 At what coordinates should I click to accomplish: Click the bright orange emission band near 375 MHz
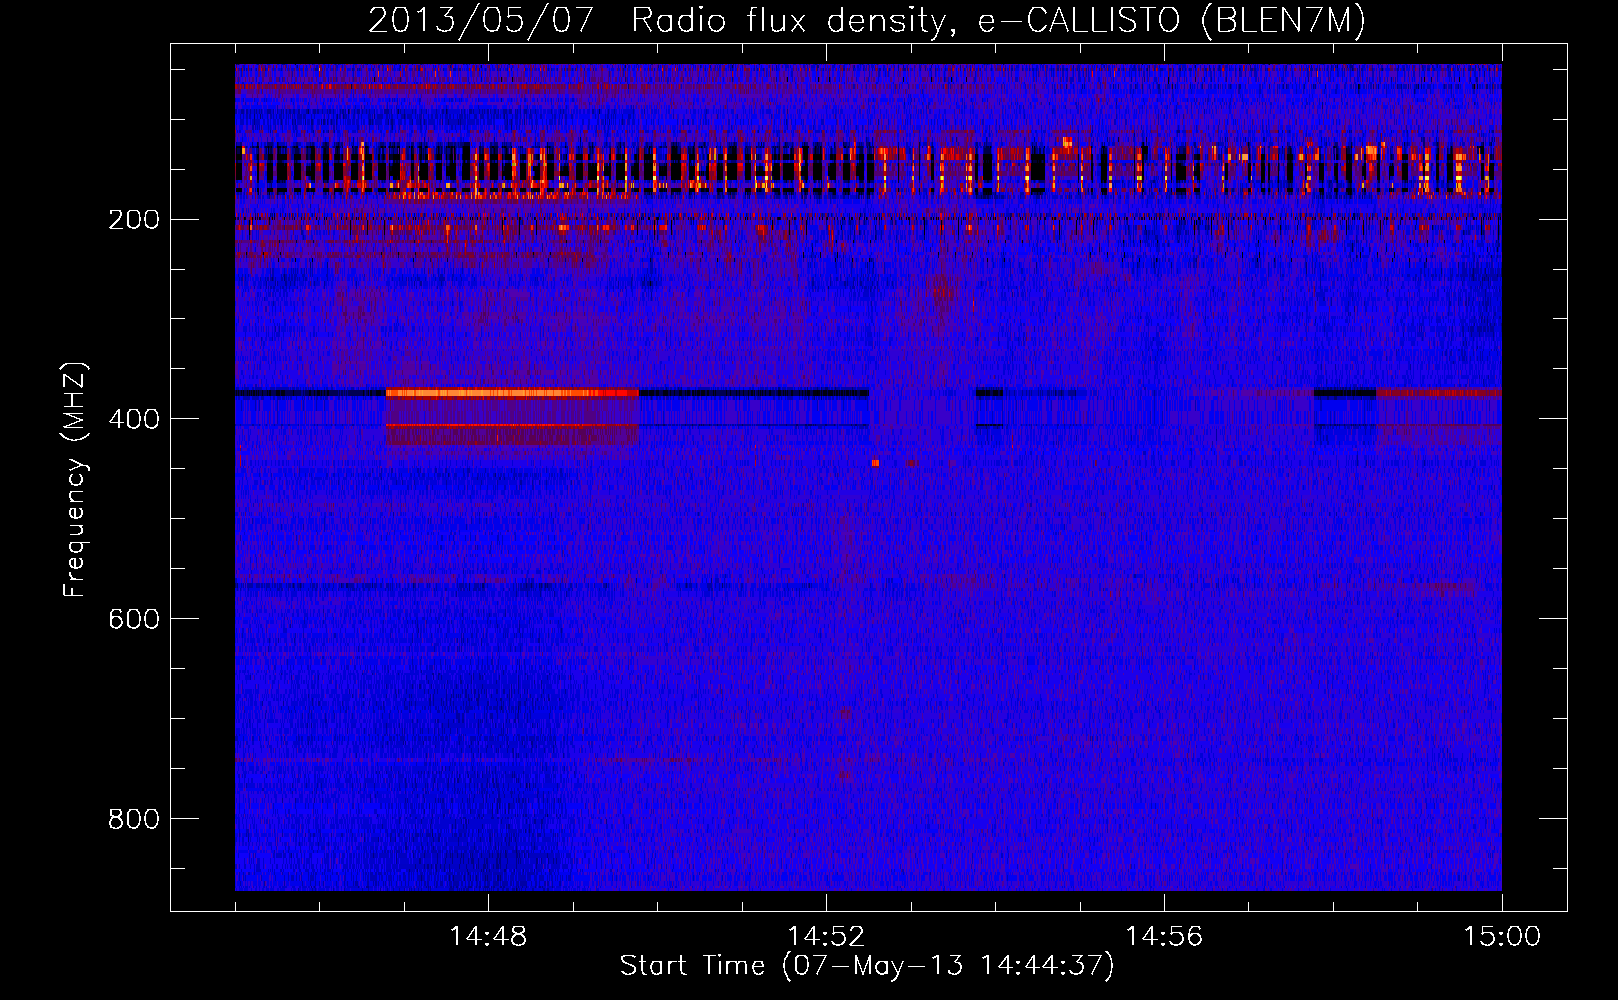coord(512,393)
